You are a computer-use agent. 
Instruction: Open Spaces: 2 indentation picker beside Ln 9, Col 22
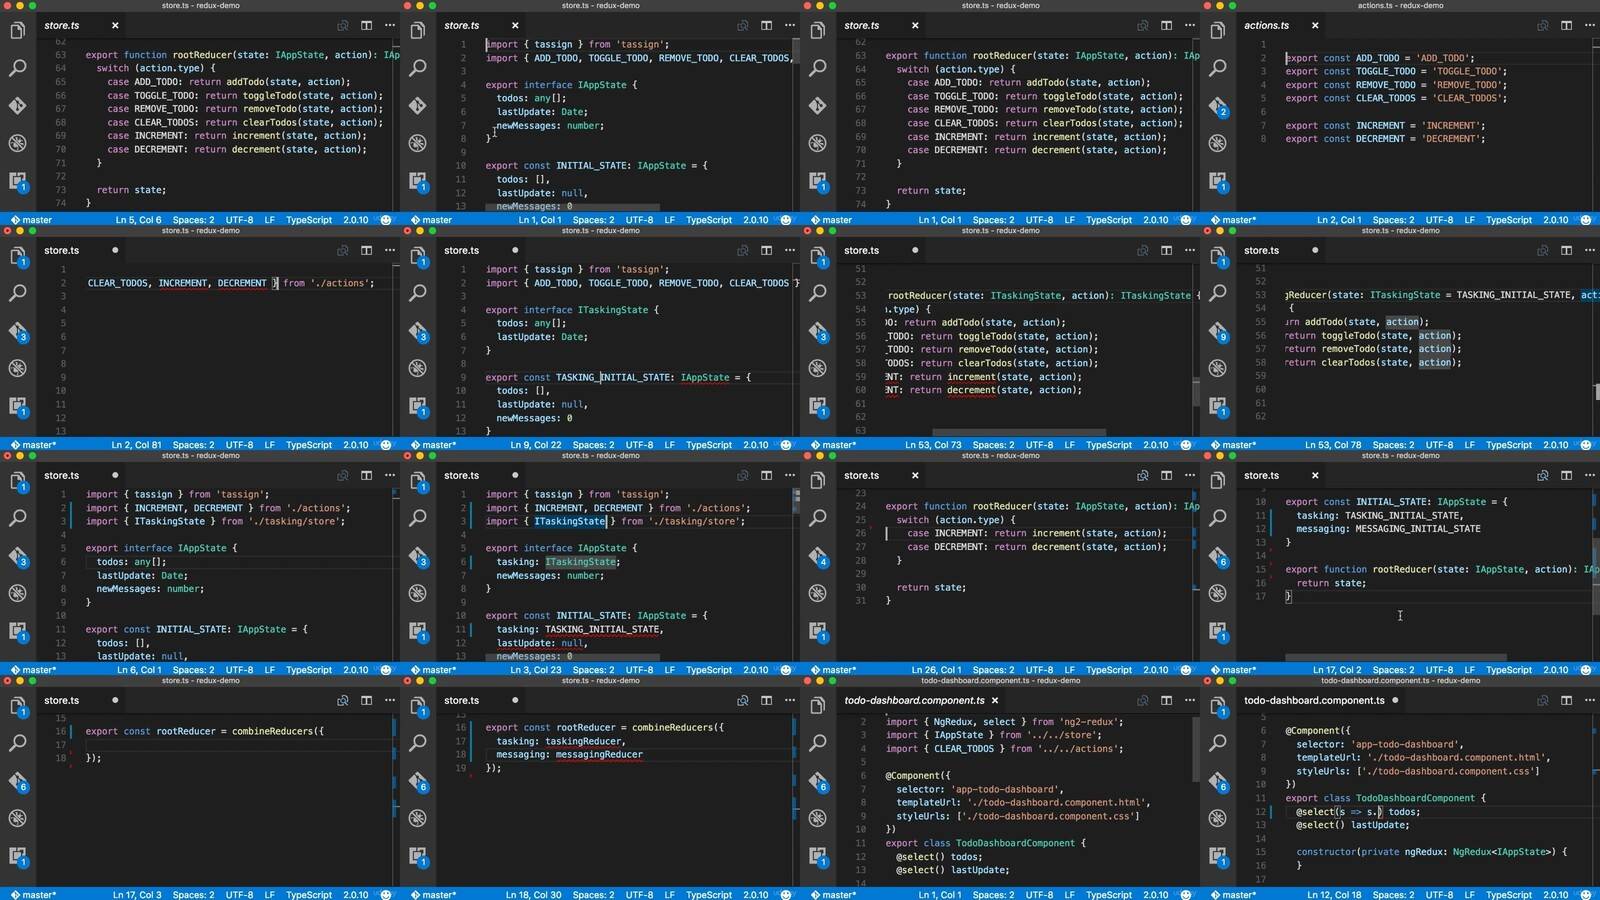[593, 445]
